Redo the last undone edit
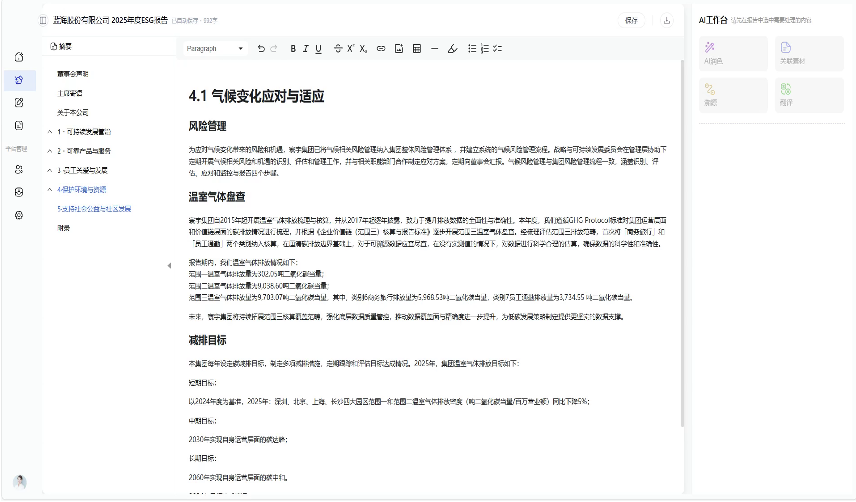This screenshot has width=856, height=502. 274,49
